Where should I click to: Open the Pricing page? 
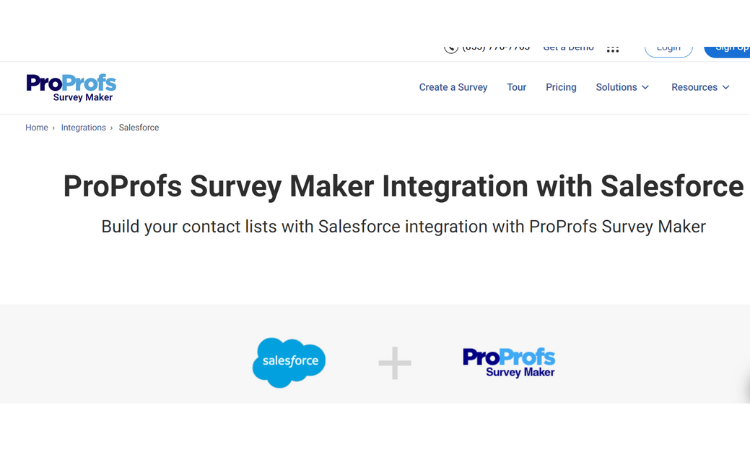(561, 88)
